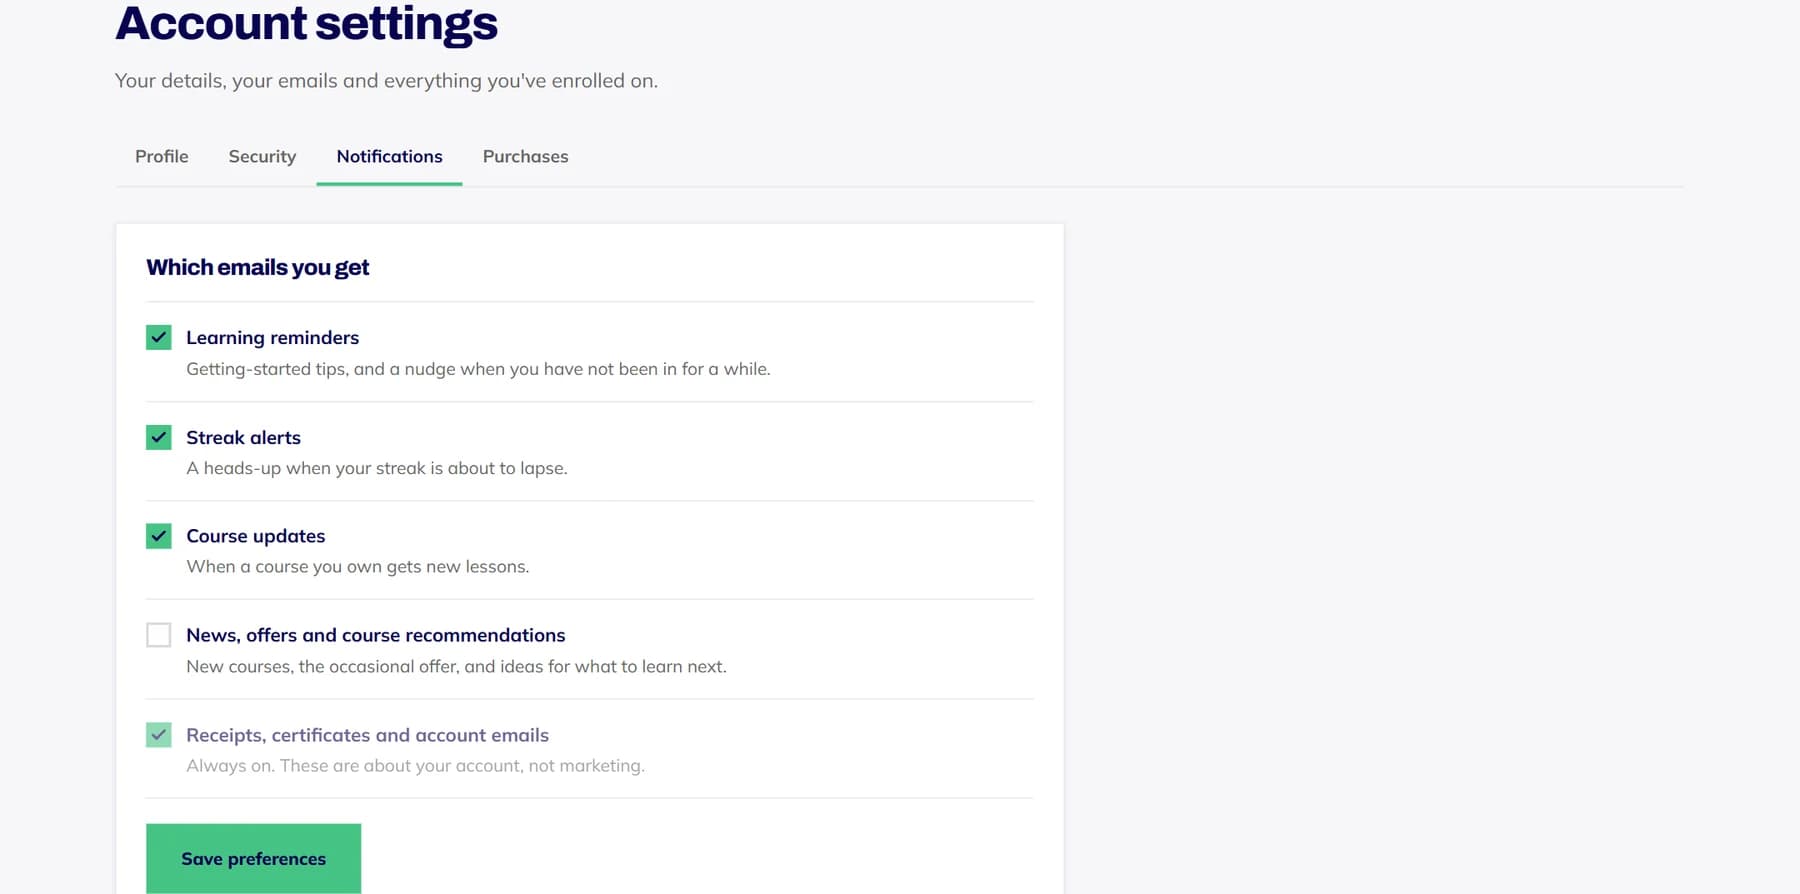1800x894 pixels.
Task: Click the Save preferences button
Action: click(253, 859)
